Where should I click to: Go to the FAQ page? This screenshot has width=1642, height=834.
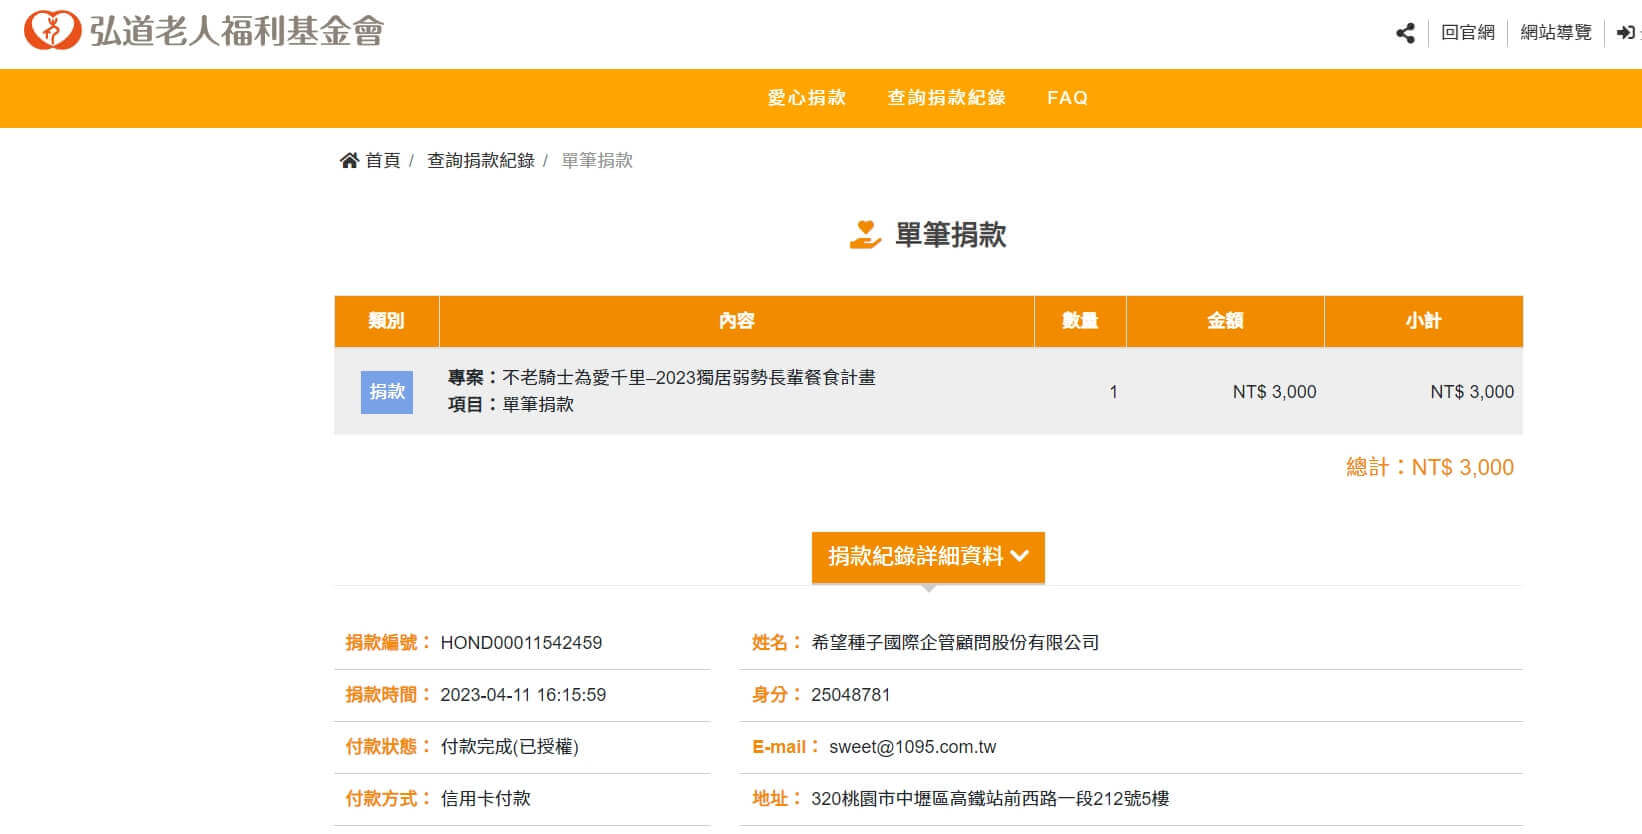pyautogui.click(x=1067, y=98)
